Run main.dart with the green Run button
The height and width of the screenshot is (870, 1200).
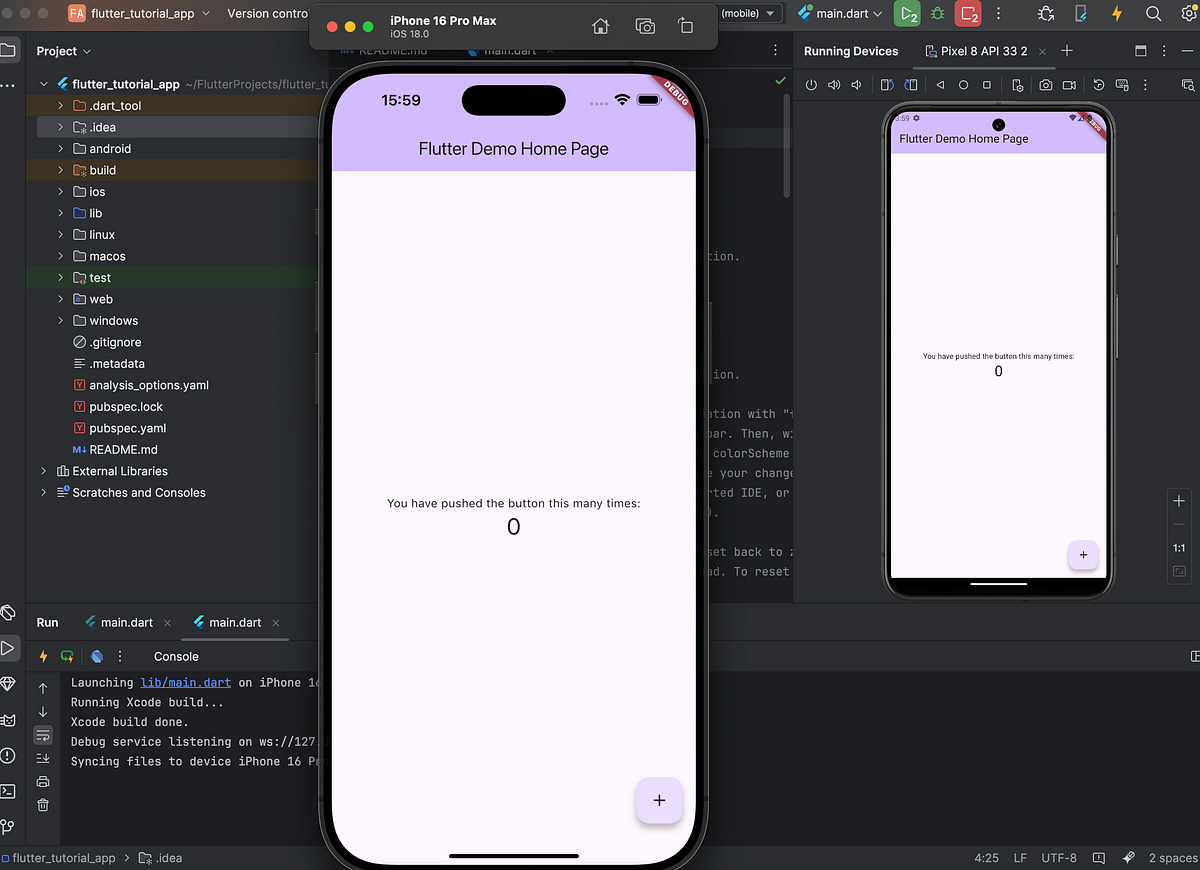point(906,15)
